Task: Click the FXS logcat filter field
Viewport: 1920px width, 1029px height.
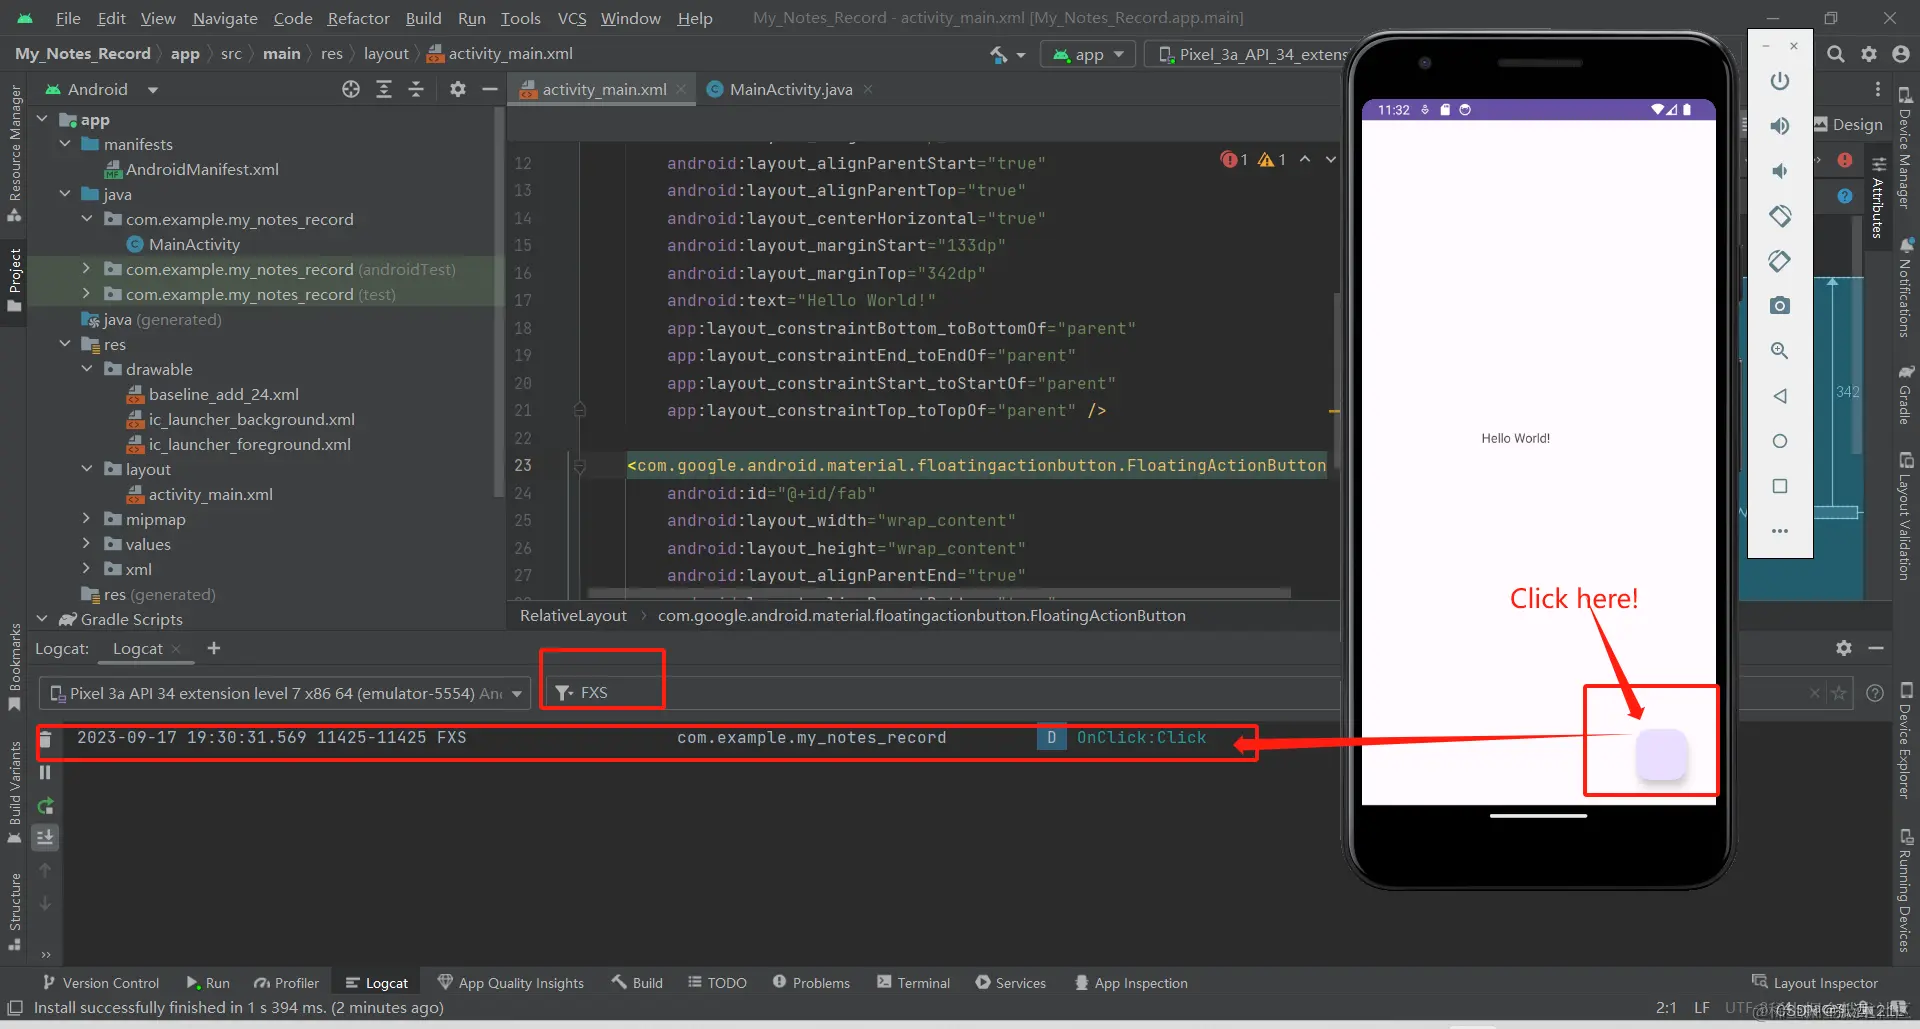Action: click(602, 692)
